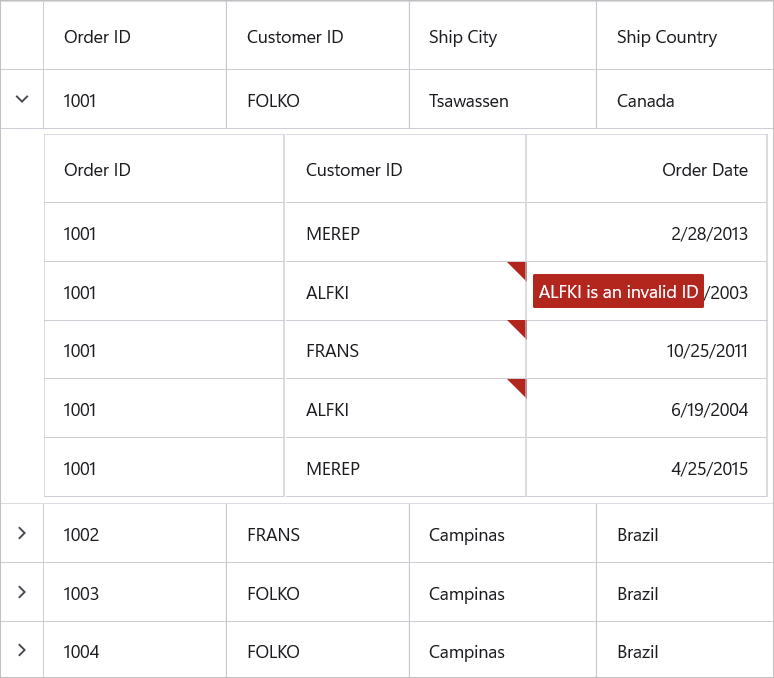The height and width of the screenshot is (678, 774).
Task: Click the outer grid Customer ID header
Action: (295, 37)
